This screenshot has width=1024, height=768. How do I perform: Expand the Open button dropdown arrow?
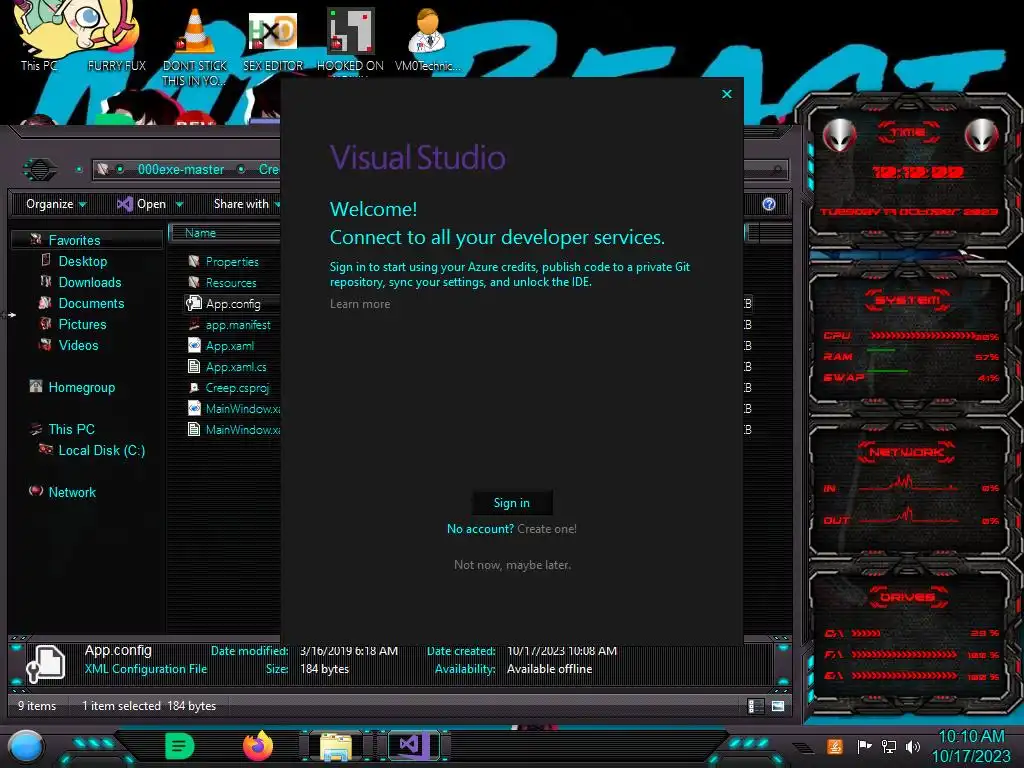click(x=180, y=204)
